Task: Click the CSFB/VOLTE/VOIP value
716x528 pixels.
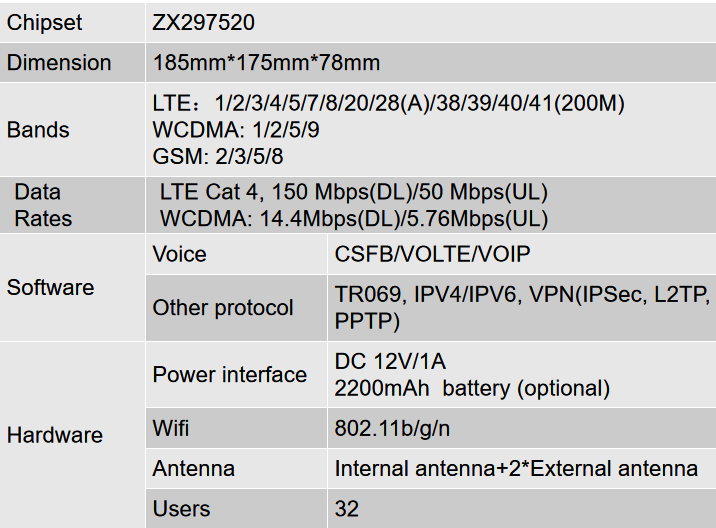Action: click(432, 254)
